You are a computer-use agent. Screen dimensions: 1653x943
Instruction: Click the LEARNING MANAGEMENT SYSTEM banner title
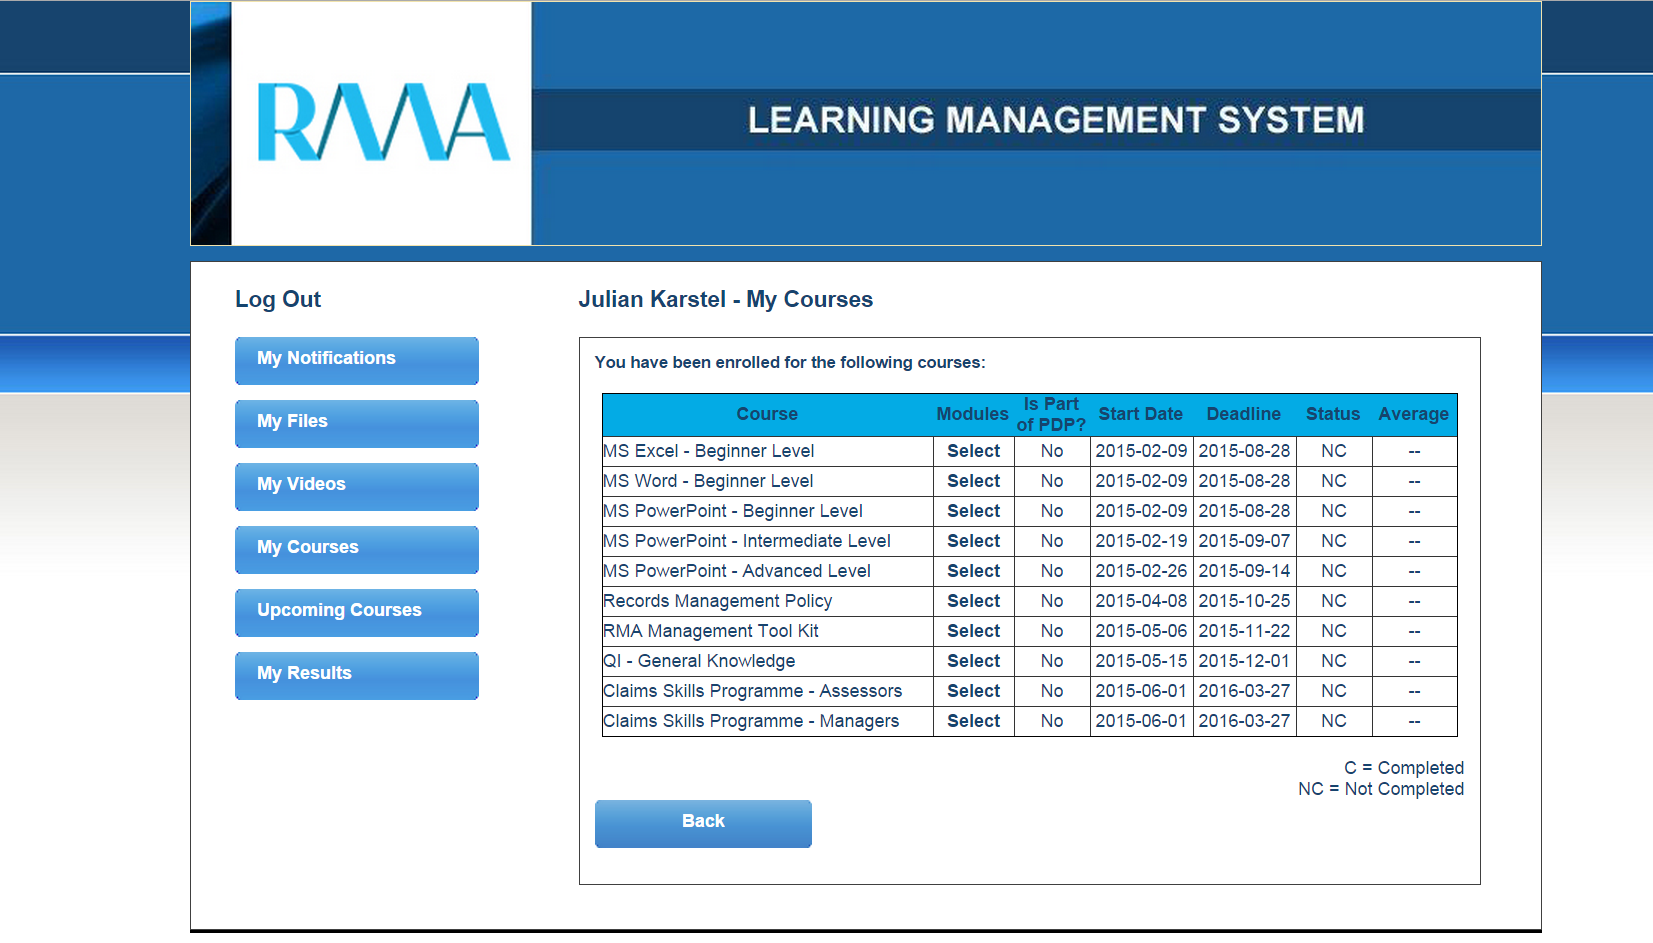coord(1056,120)
